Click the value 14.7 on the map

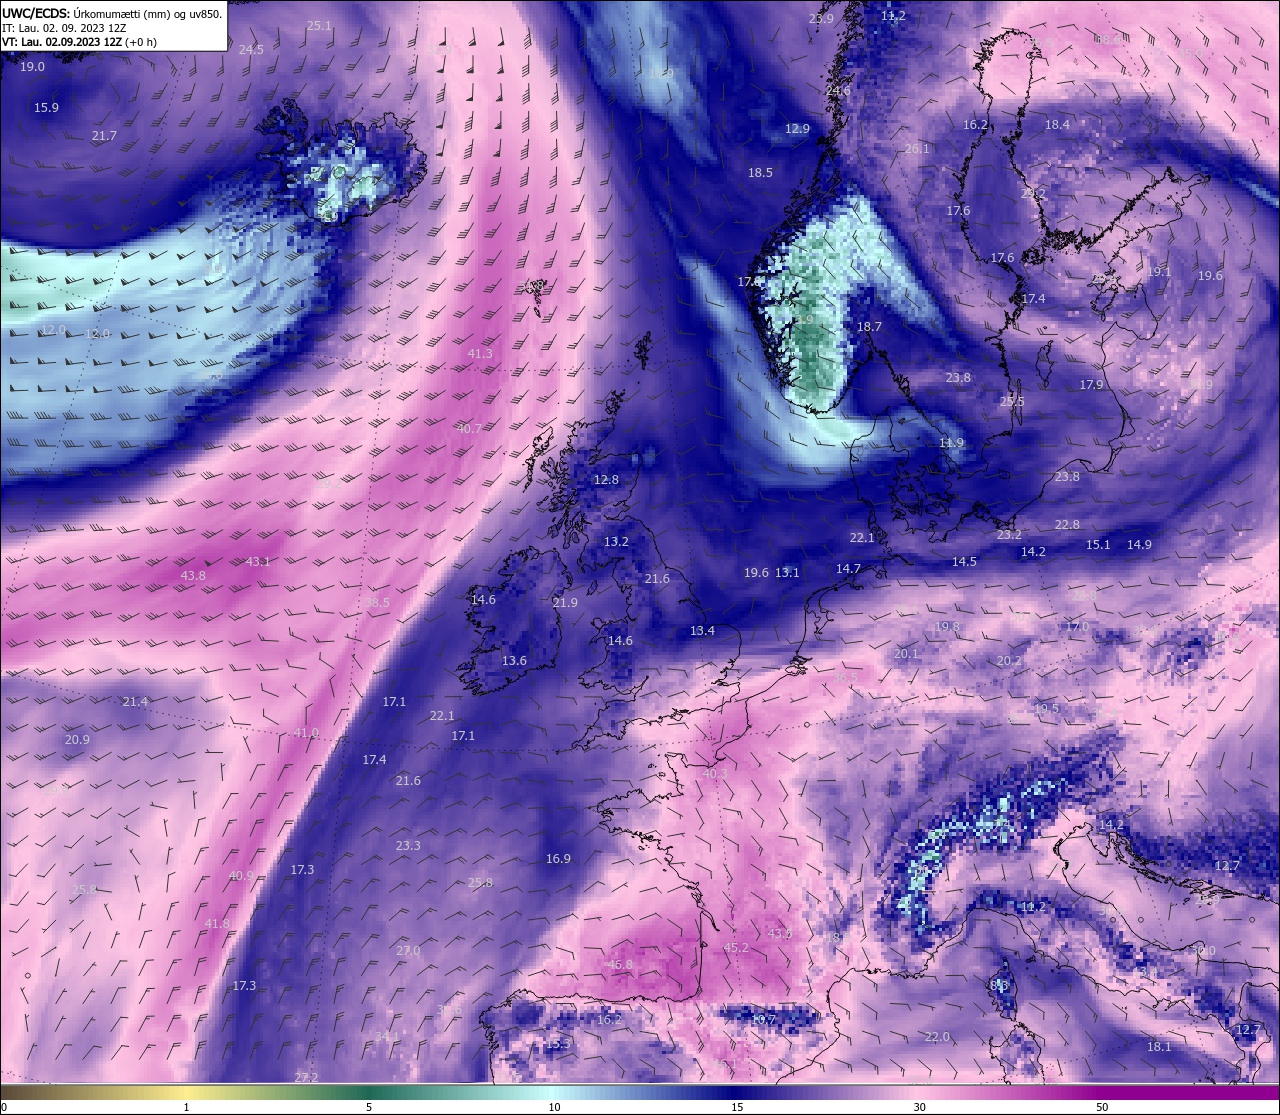(848, 569)
